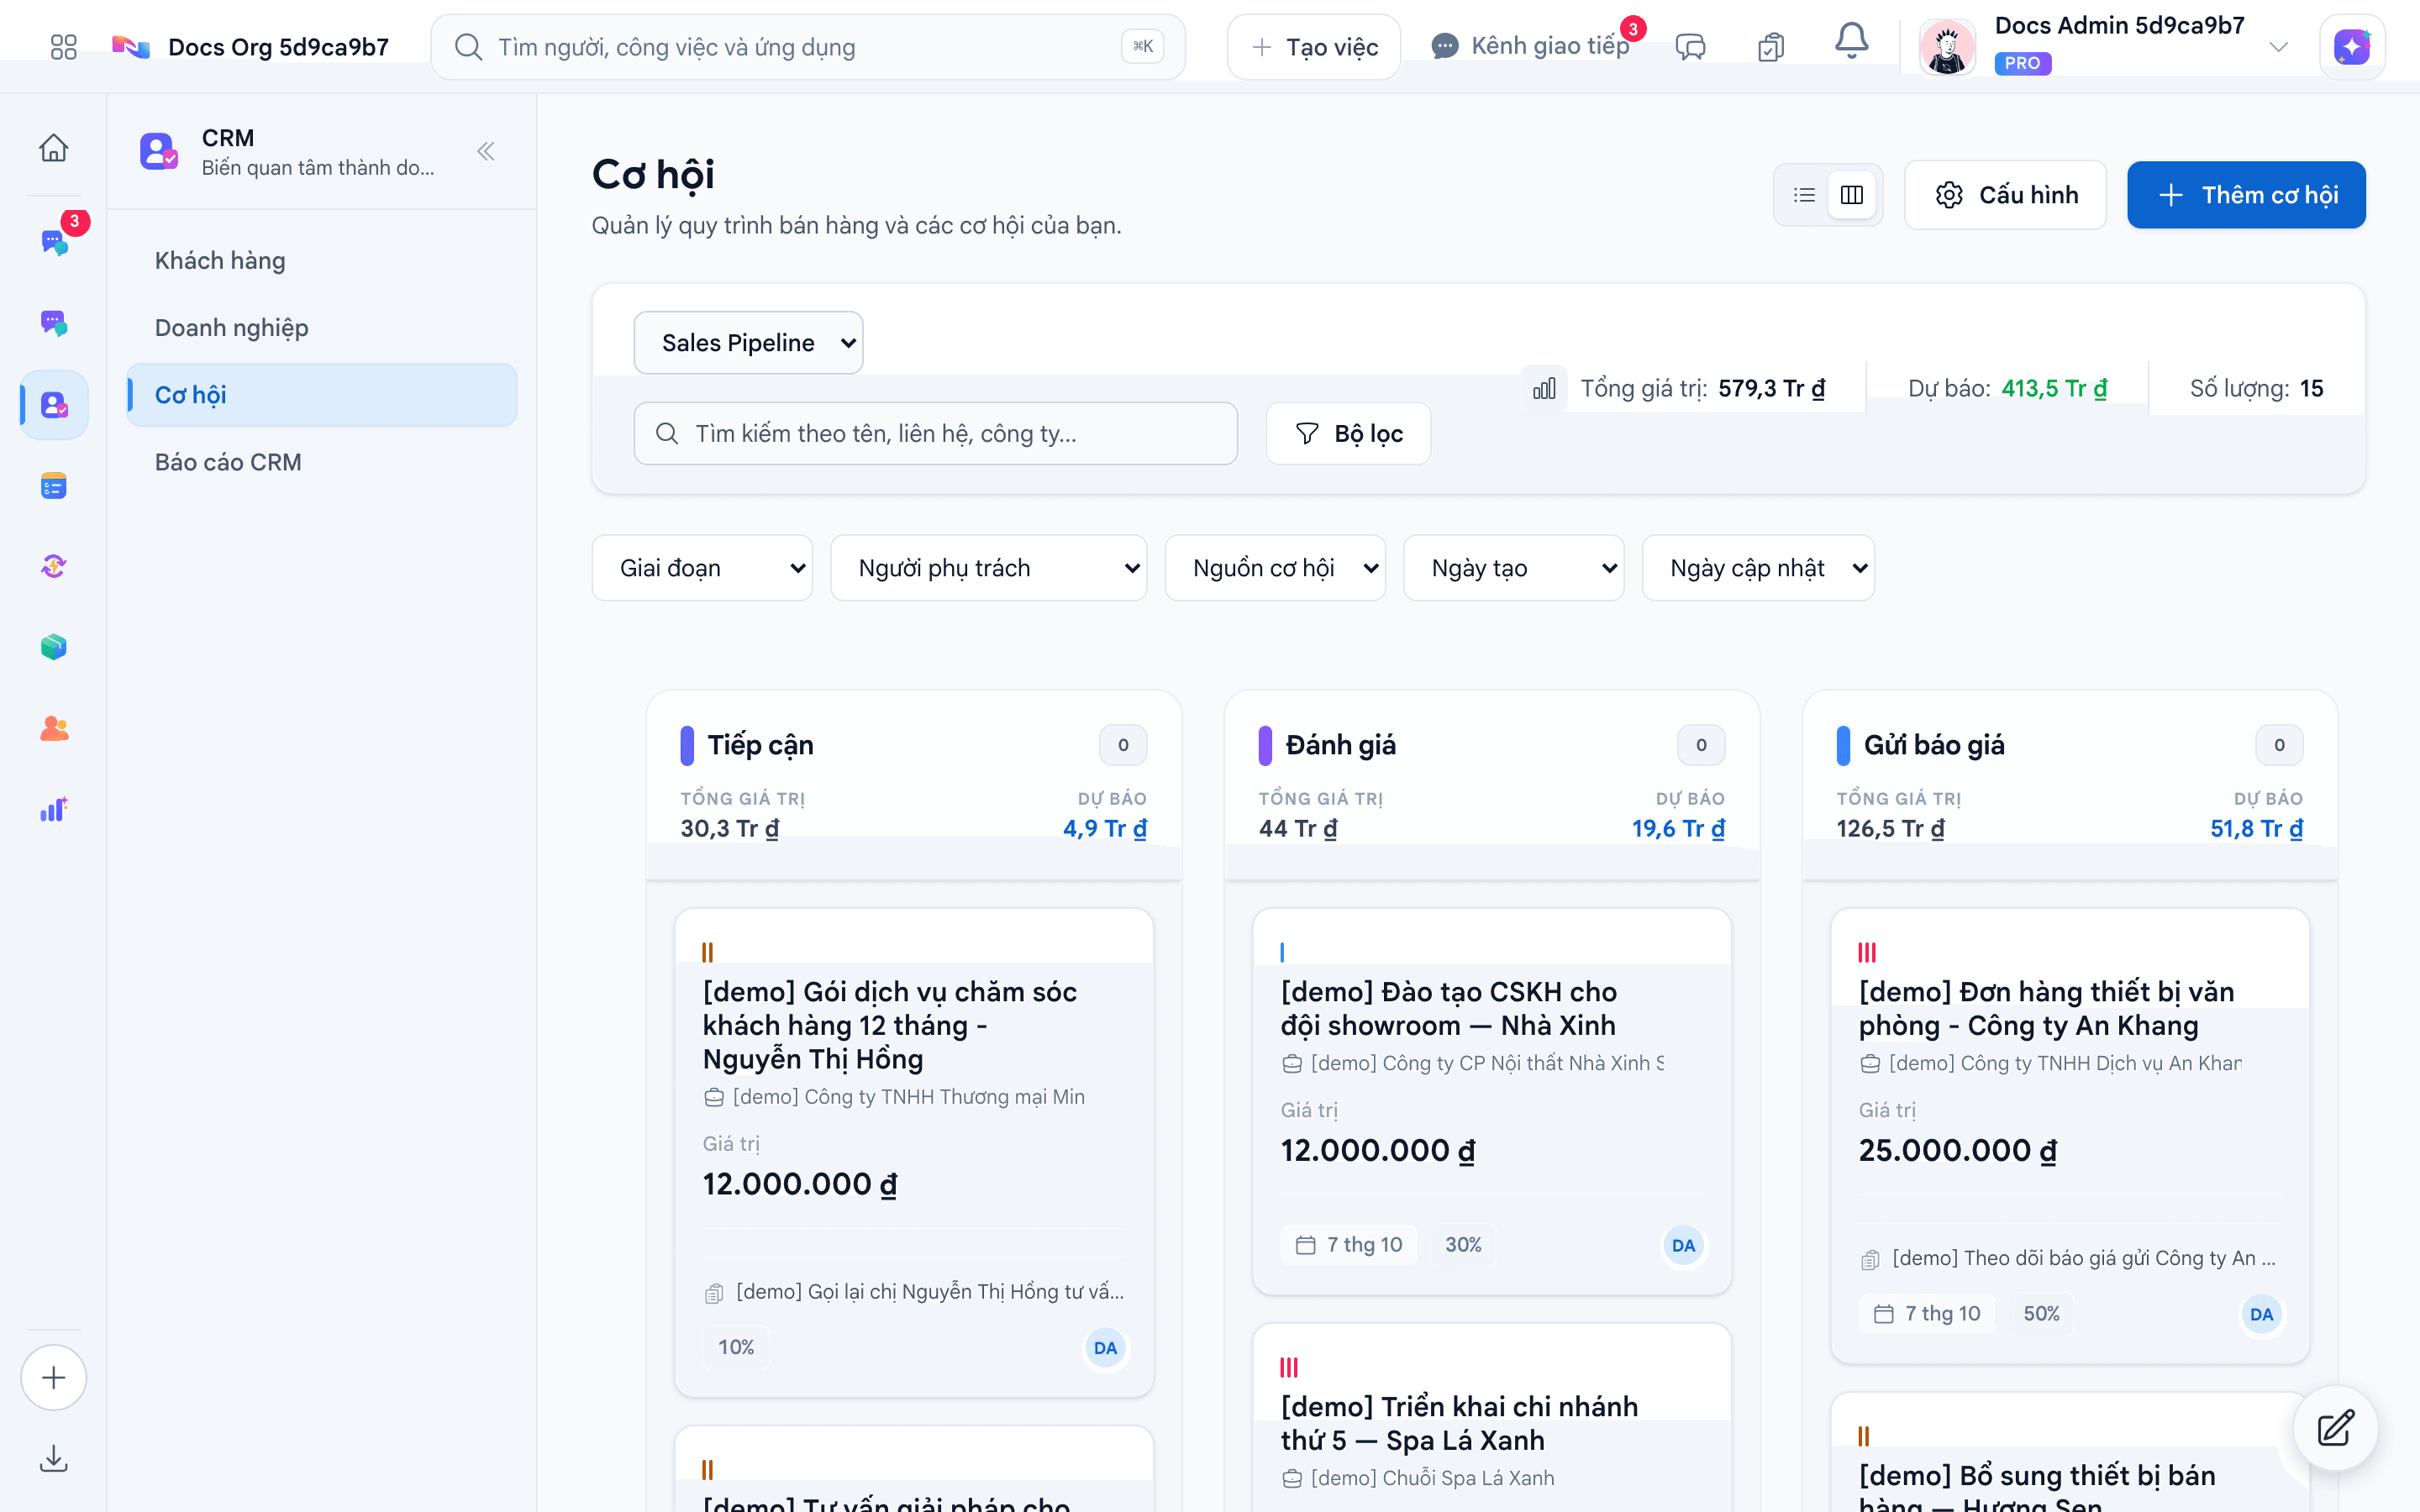
Task: Open chat icon with 3 badge in rail
Action: pos(54,241)
